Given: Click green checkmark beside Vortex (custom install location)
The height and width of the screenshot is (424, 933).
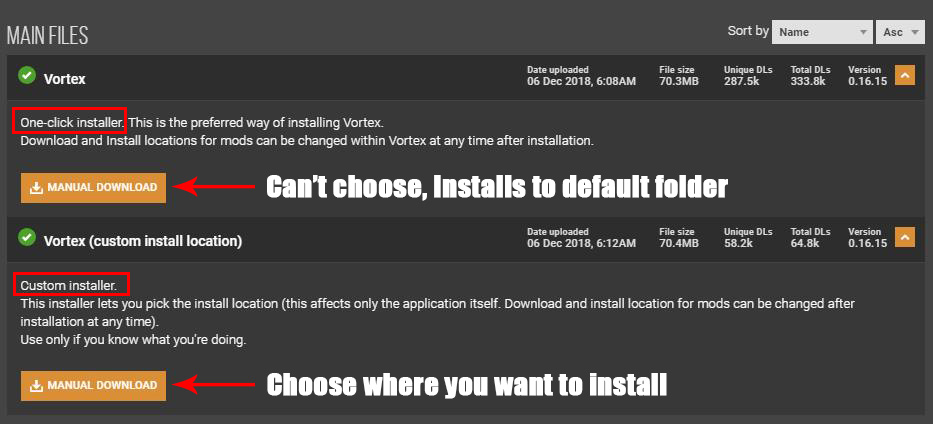Looking at the screenshot, I should pos(27,238).
